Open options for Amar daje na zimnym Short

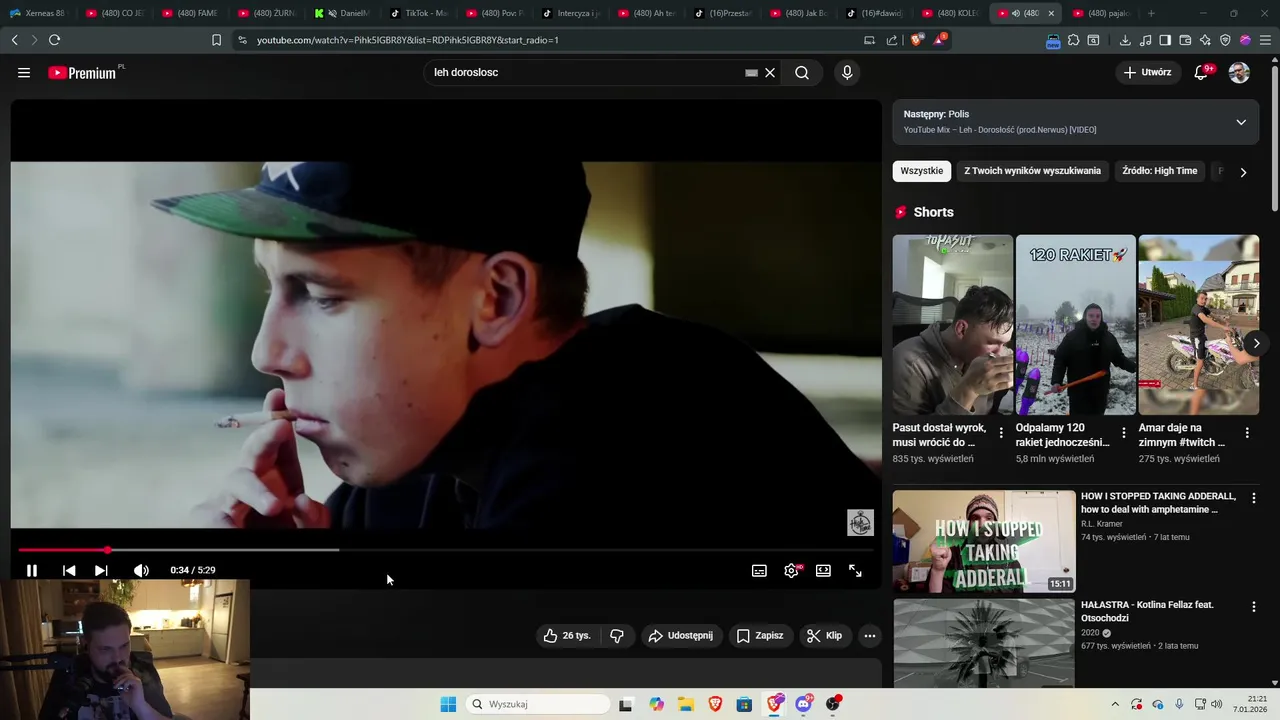(x=1247, y=433)
